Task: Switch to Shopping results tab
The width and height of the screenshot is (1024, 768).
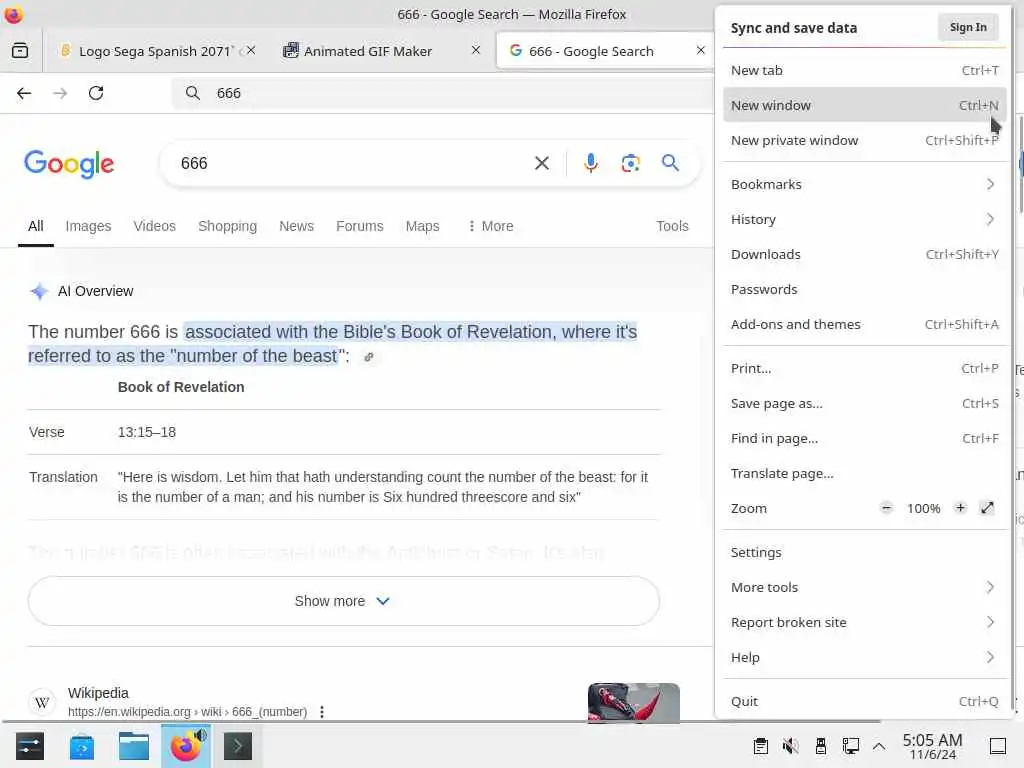Action: pos(227,226)
